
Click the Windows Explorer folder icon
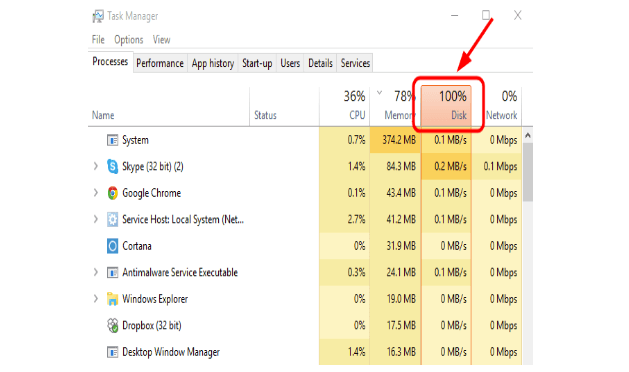pyautogui.click(x=112, y=299)
